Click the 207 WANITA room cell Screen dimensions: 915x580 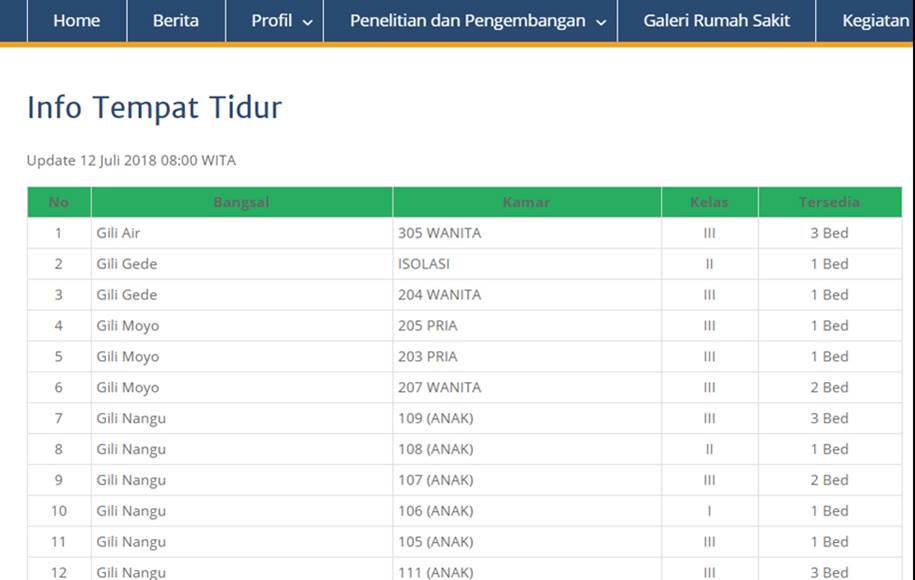pyautogui.click(x=439, y=387)
